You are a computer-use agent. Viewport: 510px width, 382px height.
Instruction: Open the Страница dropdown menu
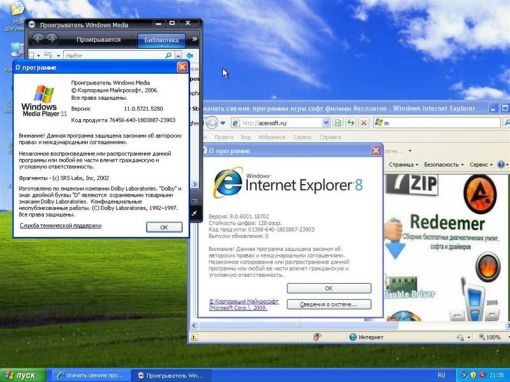click(403, 165)
